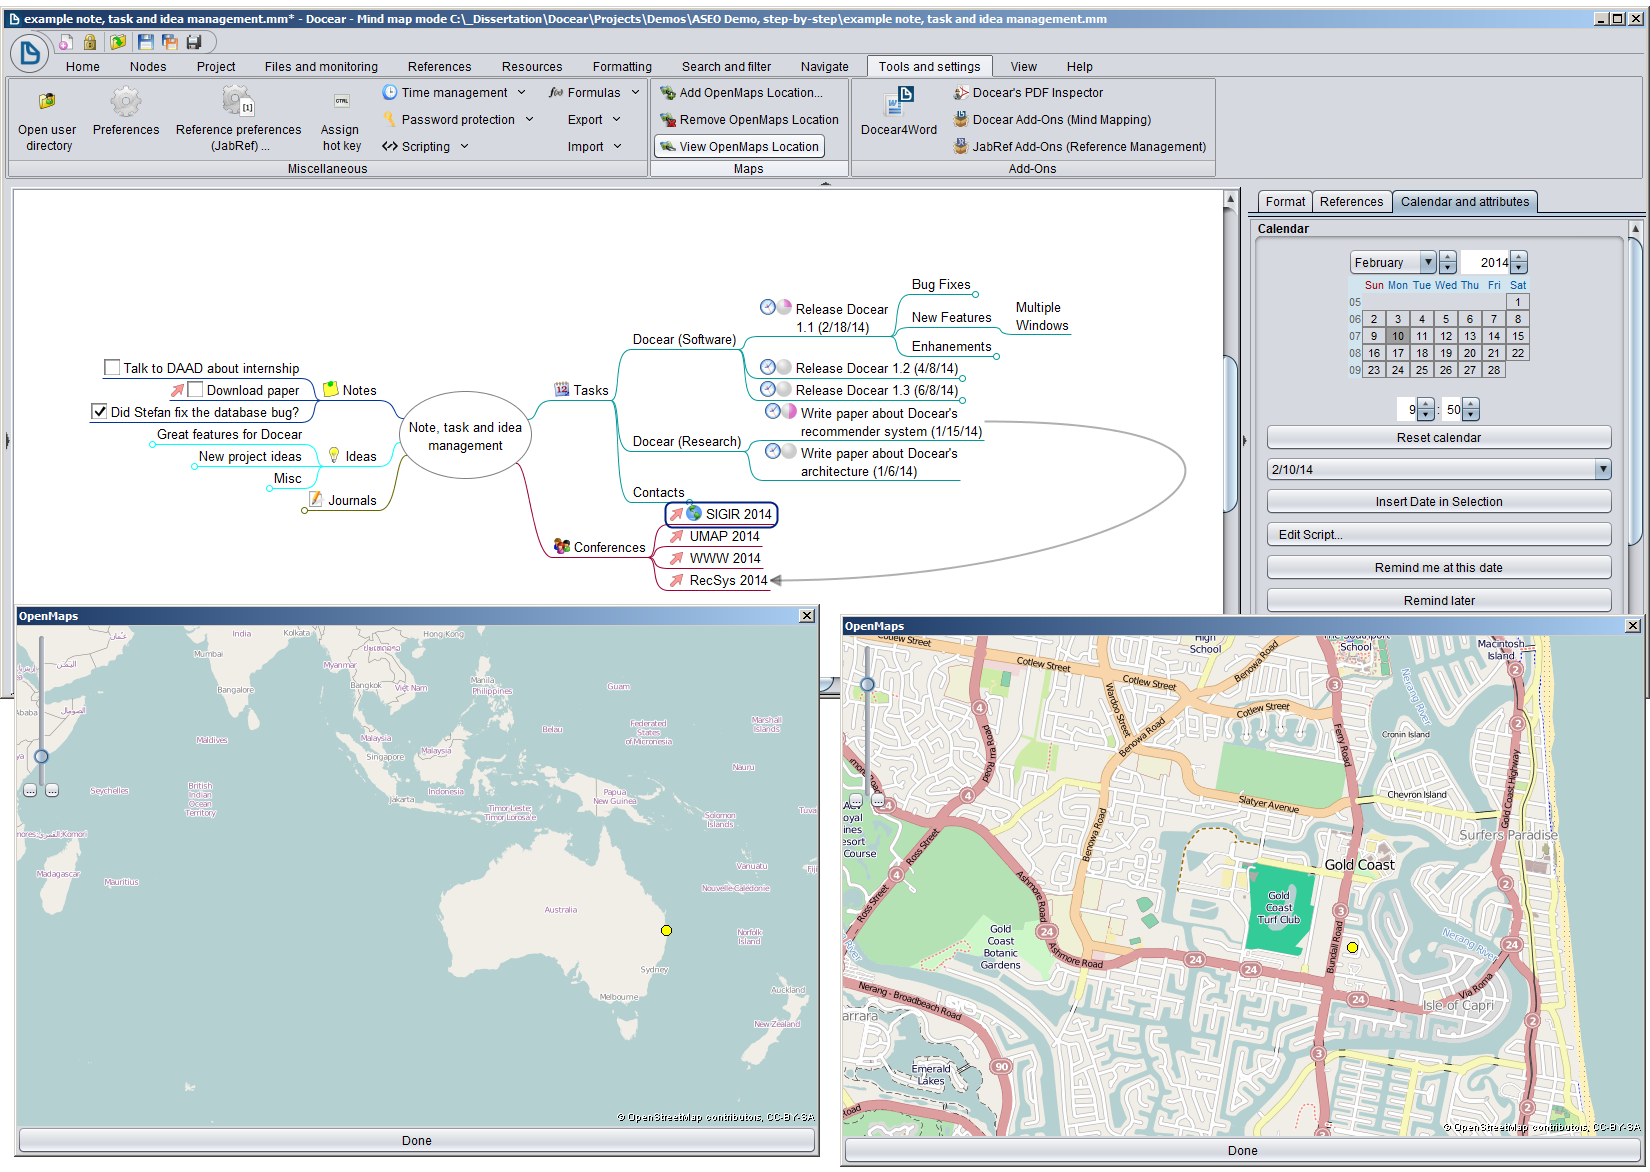This screenshot has height=1172, width=1650.
Task: Launch Docear's PDF Inspector
Action: coord(1028,93)
